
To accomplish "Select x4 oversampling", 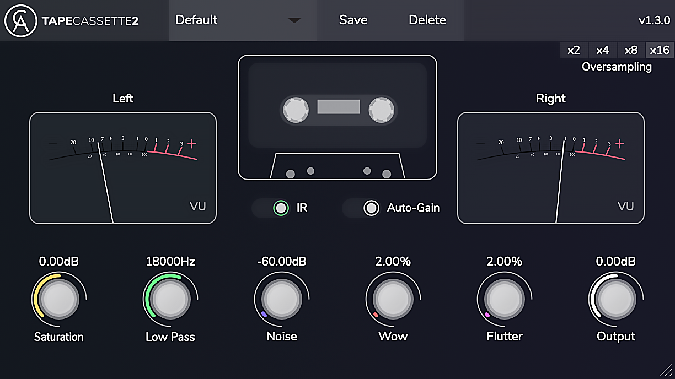I will coord(602,50).
